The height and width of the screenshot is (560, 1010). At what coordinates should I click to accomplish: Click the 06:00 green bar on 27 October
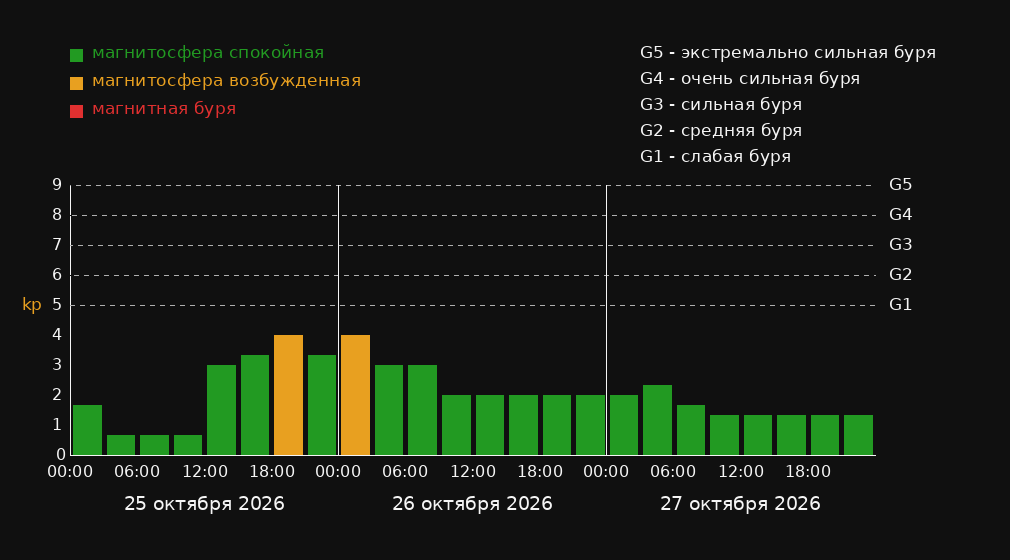click(x=691, y=430)
